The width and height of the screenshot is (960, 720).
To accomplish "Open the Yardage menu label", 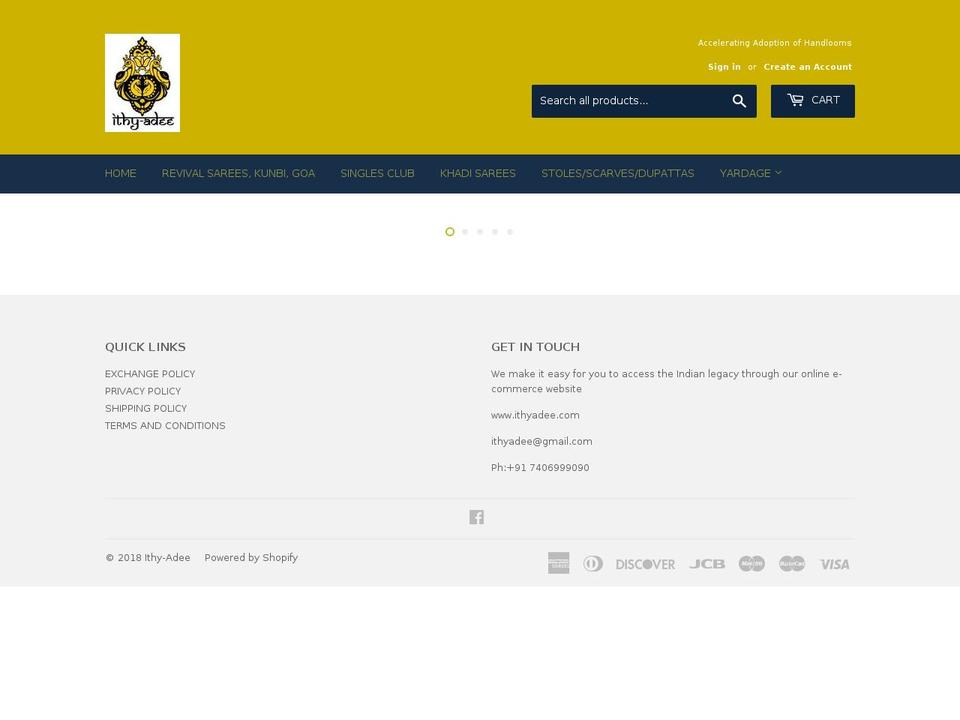I will 745,173.
